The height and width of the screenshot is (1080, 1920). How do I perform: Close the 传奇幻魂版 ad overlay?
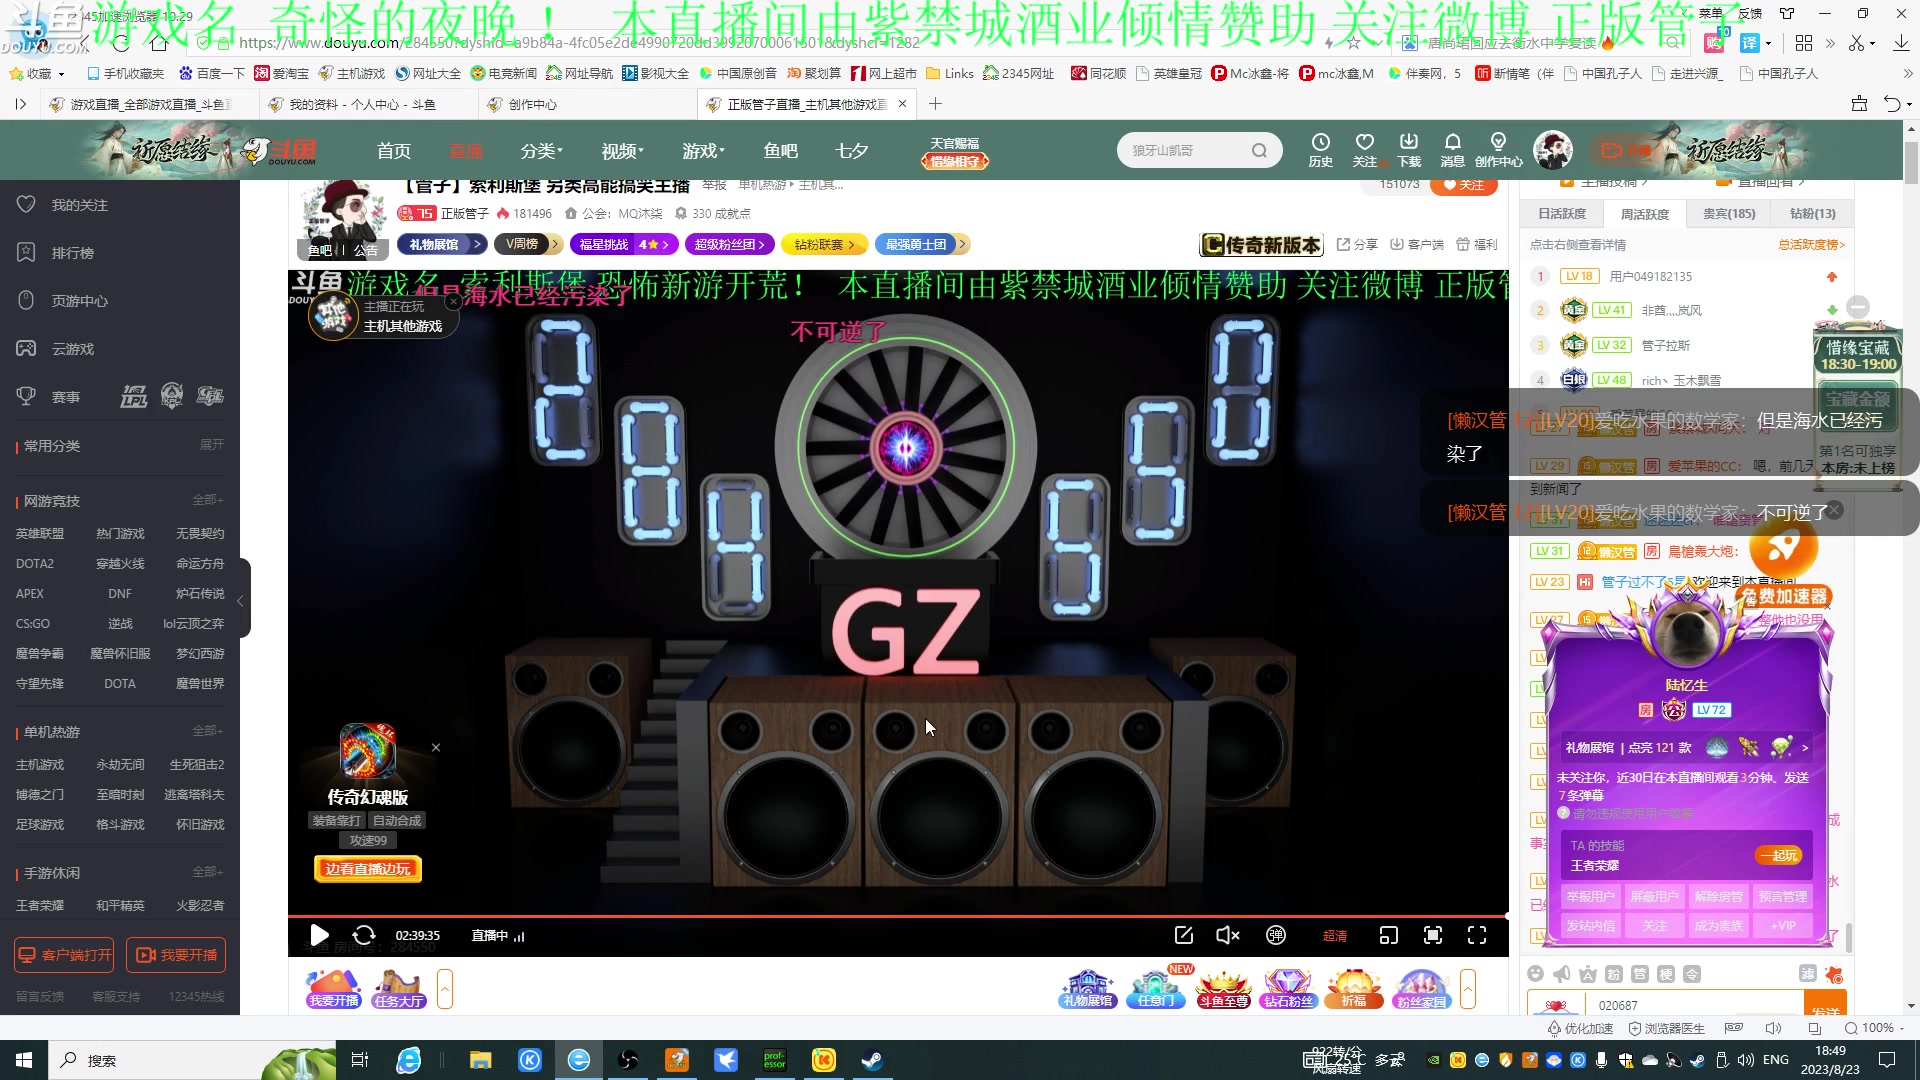click(436, 748)
